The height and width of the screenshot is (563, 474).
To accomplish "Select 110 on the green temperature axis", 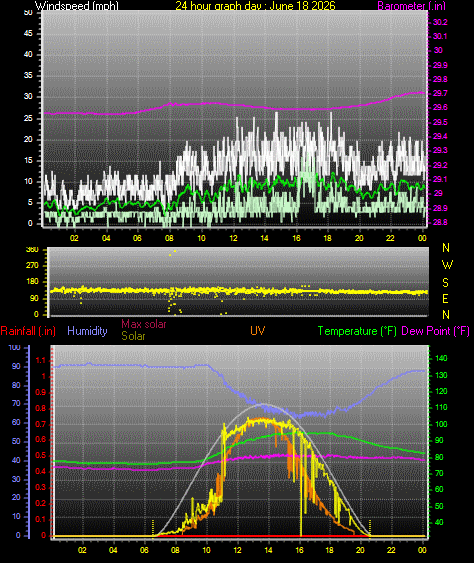I will [441, 408].
